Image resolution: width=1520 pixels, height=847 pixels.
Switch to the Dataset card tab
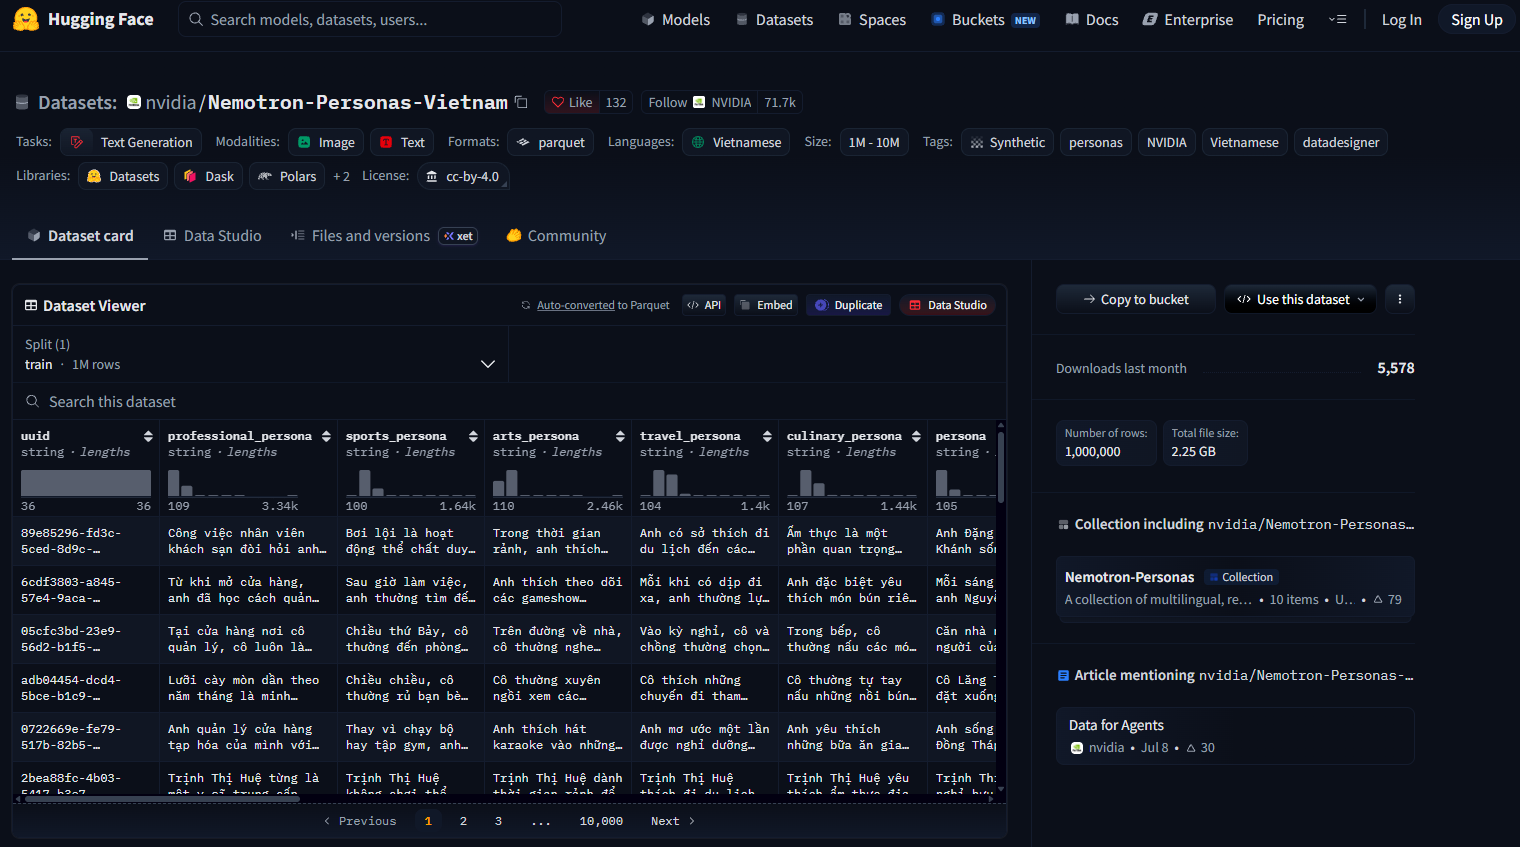pos(80,236)
